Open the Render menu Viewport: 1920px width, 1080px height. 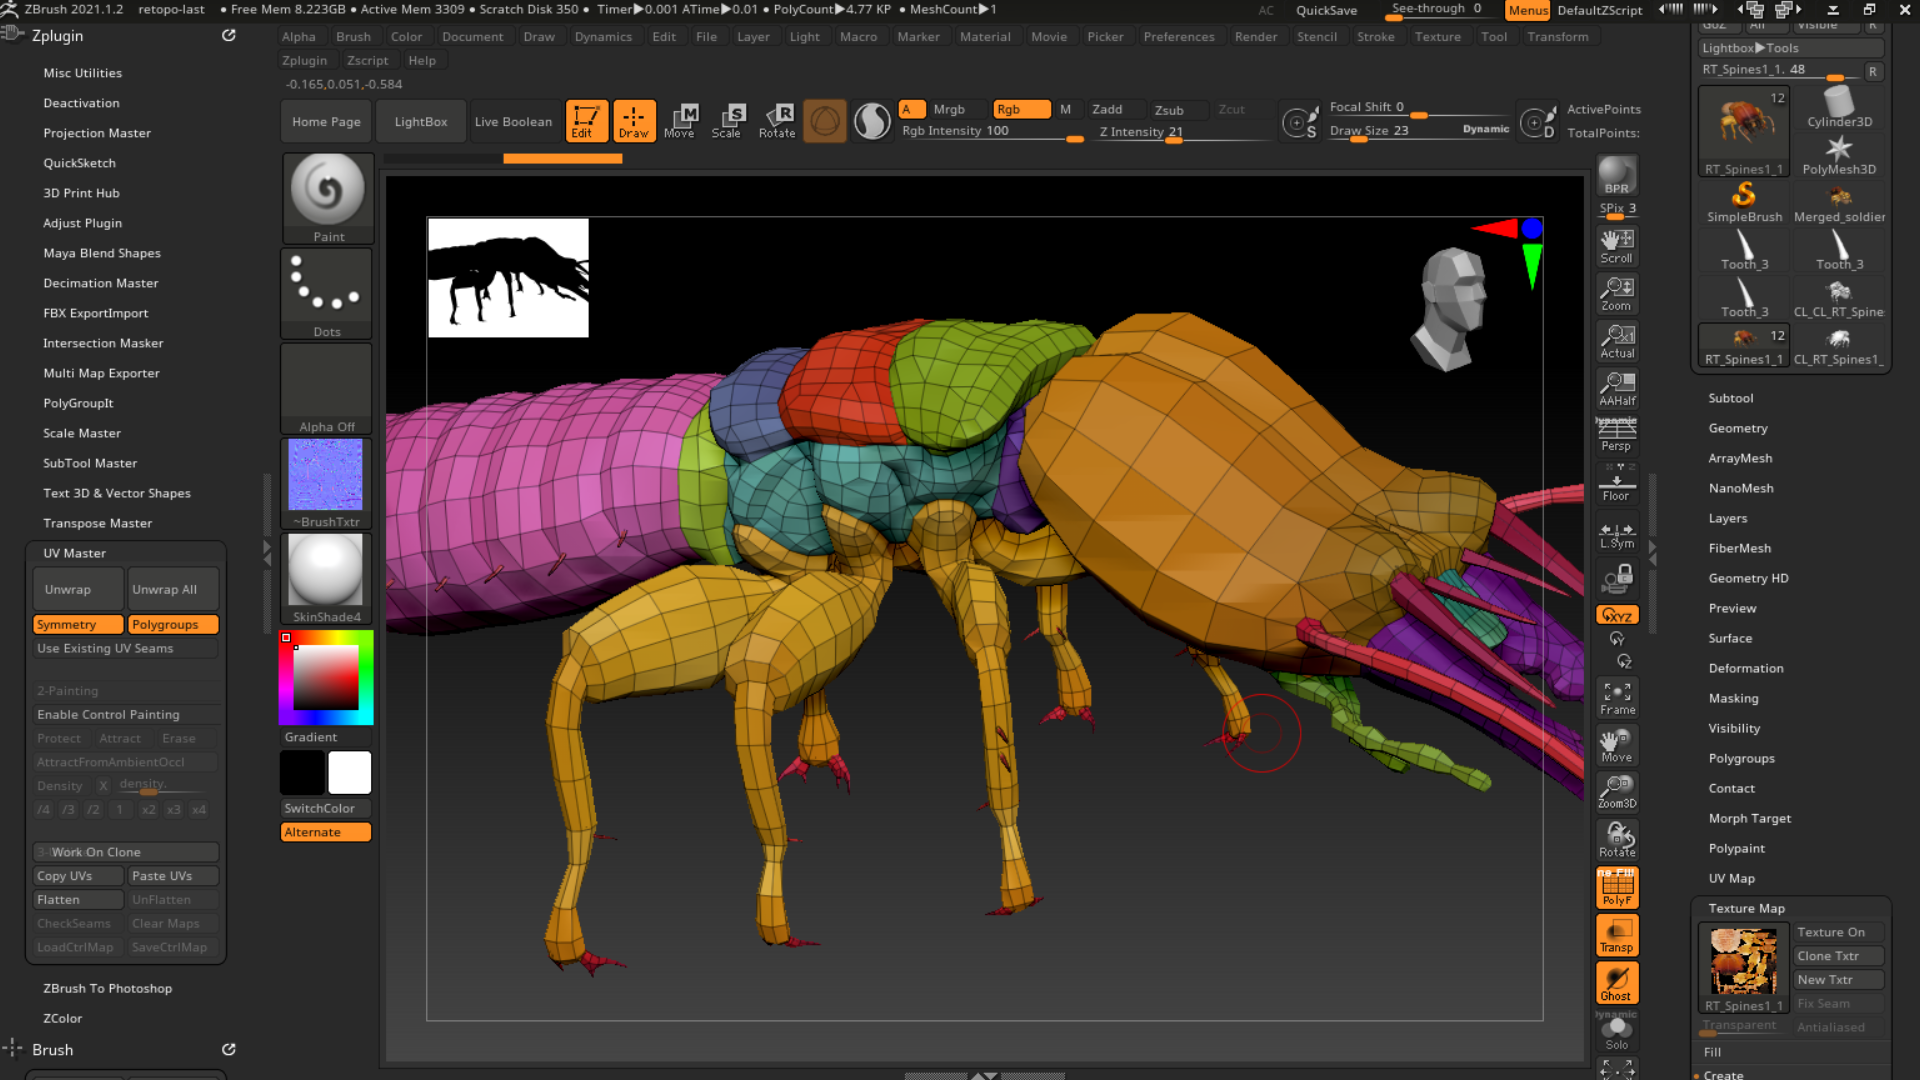(x=1256, y=36)
